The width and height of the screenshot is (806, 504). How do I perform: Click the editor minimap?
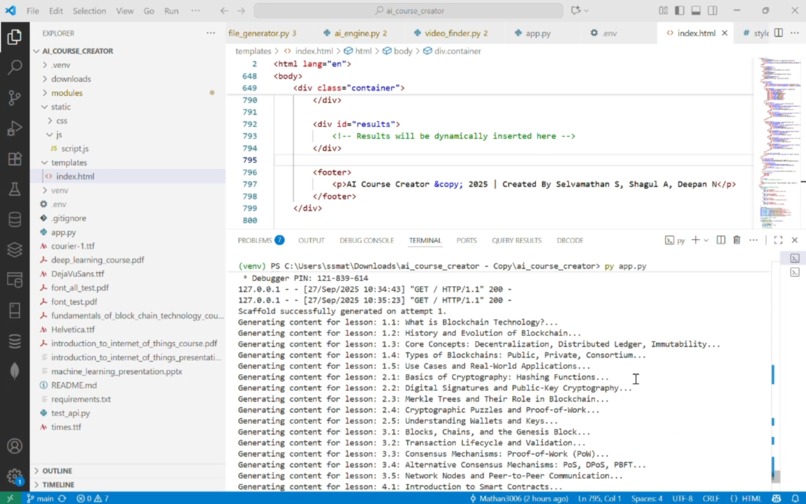point(779,142)
